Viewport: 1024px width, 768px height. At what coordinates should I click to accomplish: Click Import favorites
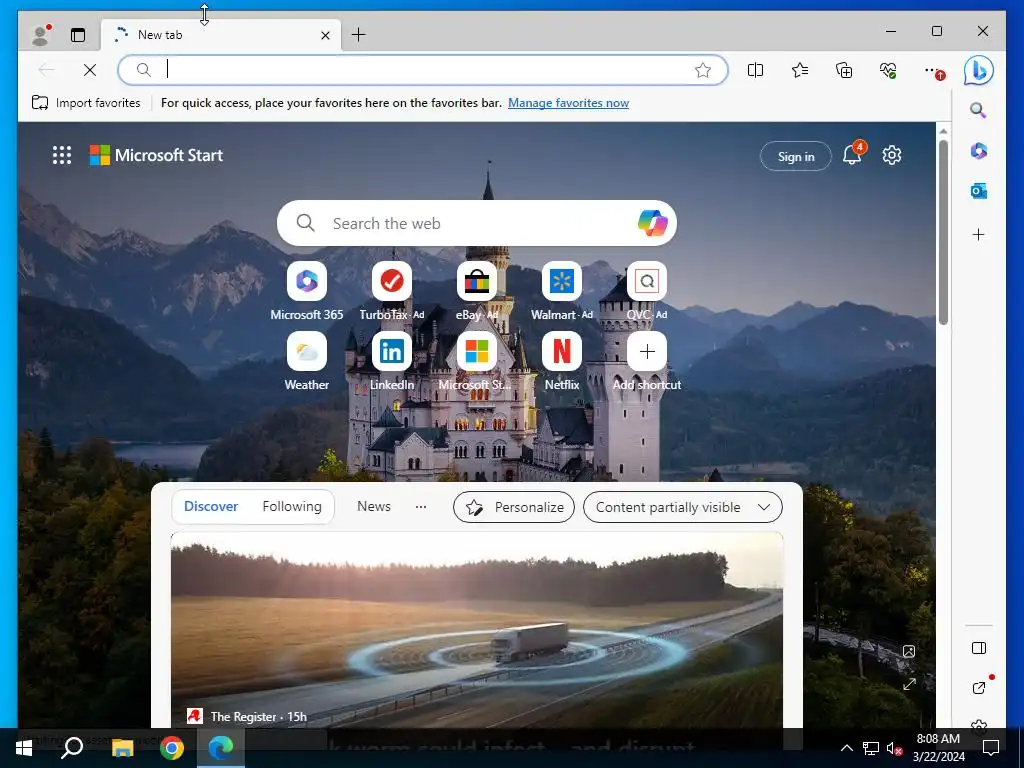point(86,103)
